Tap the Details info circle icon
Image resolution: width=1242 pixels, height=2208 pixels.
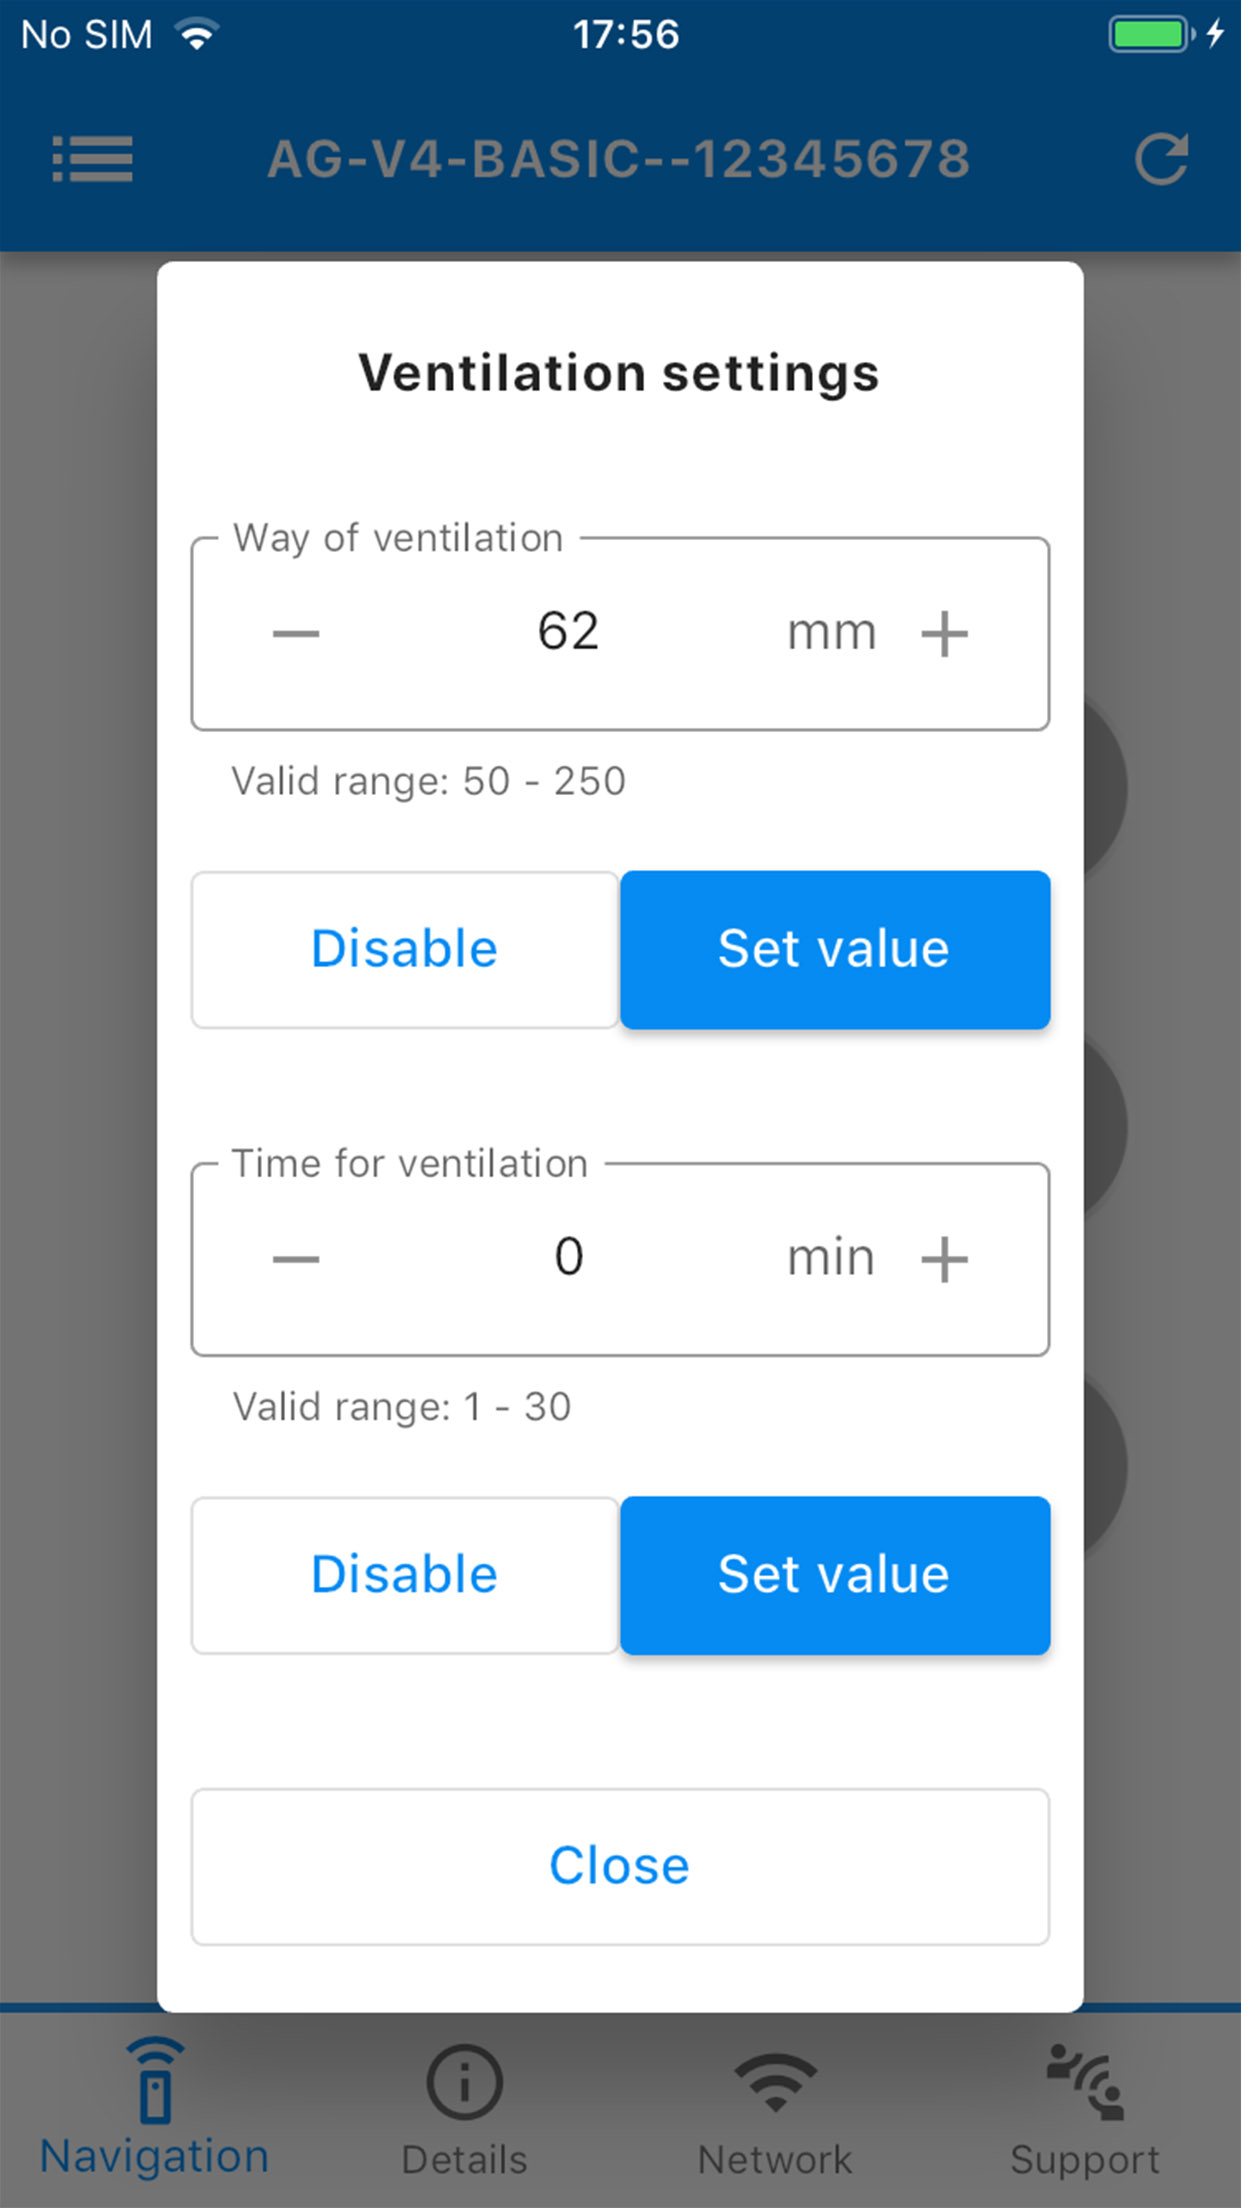tap(465, 2082)
